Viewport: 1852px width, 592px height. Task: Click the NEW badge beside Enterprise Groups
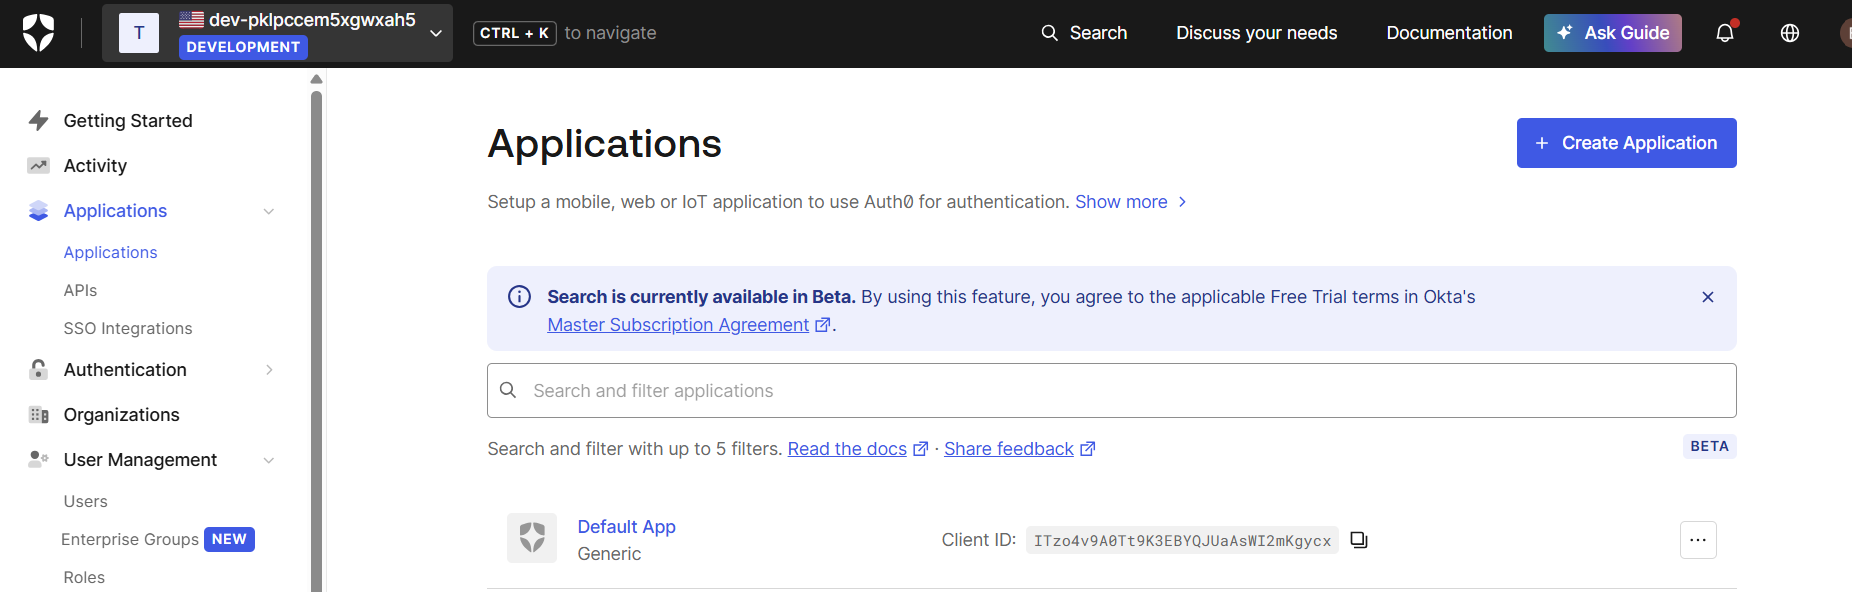[229, 540]
